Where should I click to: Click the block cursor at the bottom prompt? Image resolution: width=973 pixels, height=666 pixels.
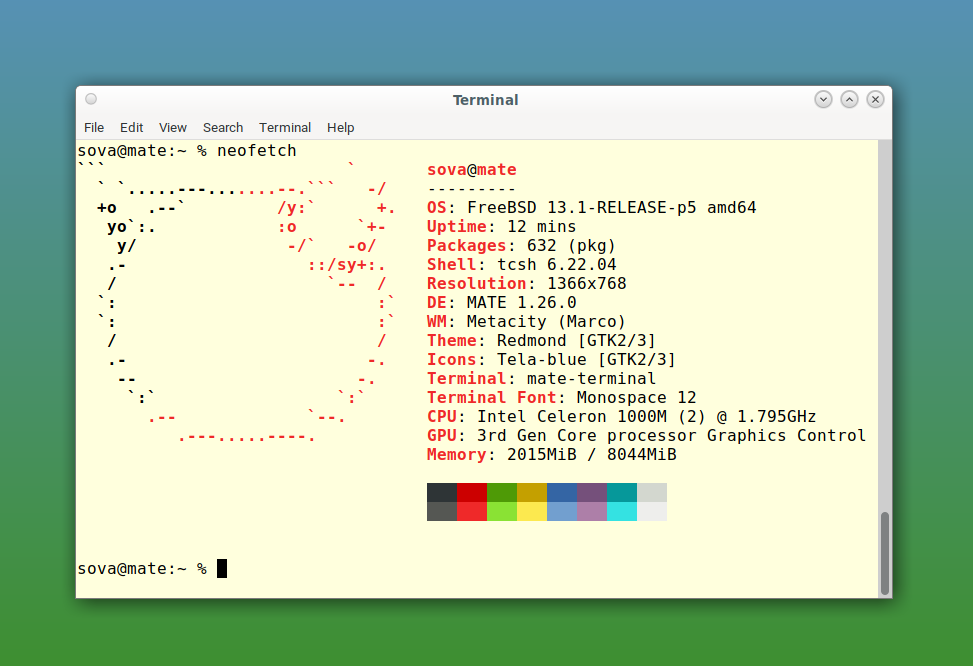222,569
